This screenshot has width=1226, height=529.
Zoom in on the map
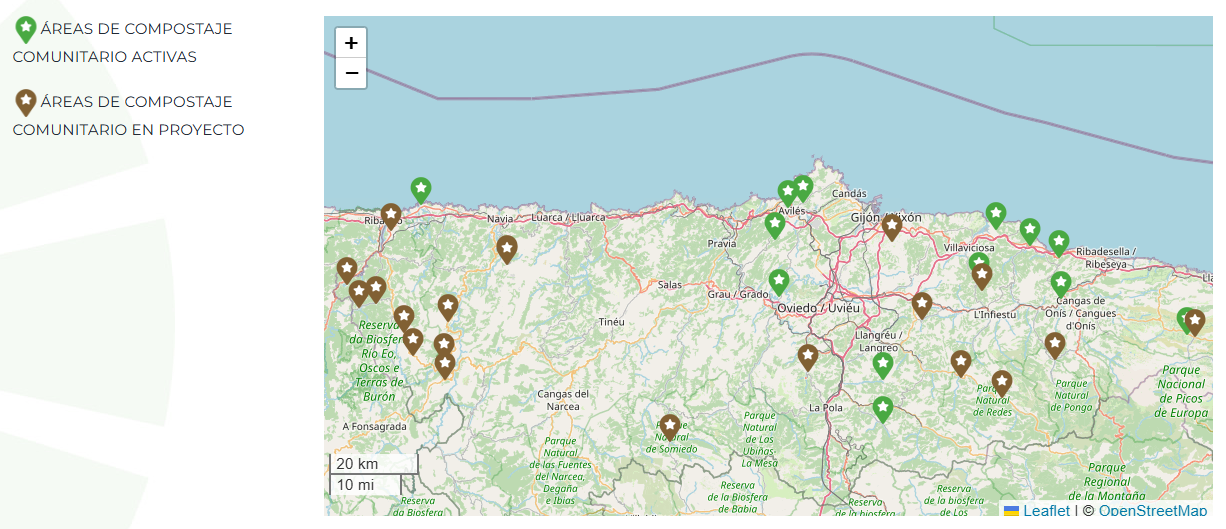(351, 44)
